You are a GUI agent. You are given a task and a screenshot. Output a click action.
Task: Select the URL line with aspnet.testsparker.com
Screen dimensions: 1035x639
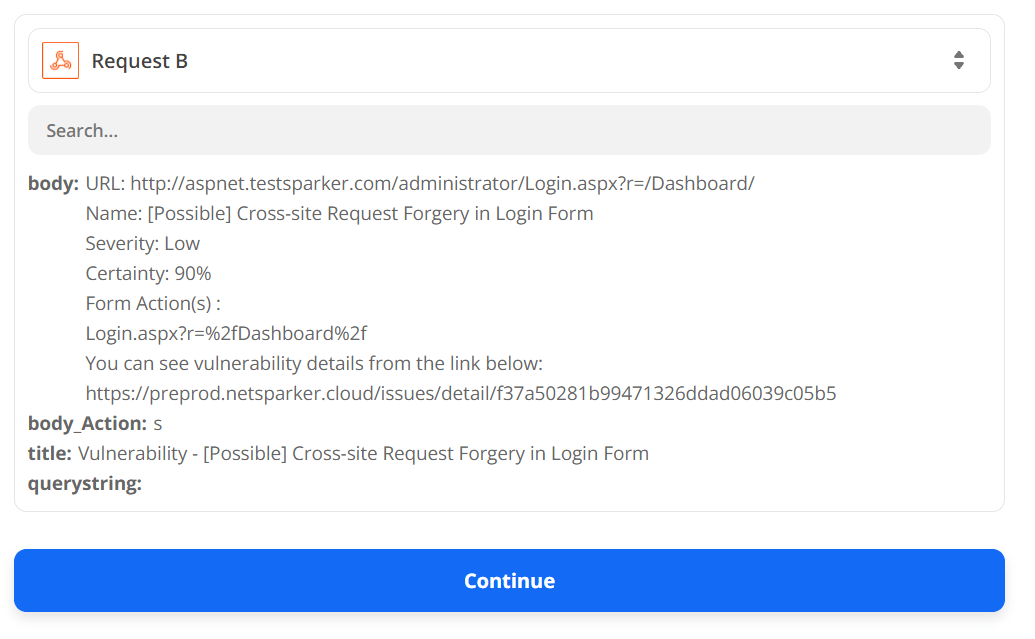point(420,184)
